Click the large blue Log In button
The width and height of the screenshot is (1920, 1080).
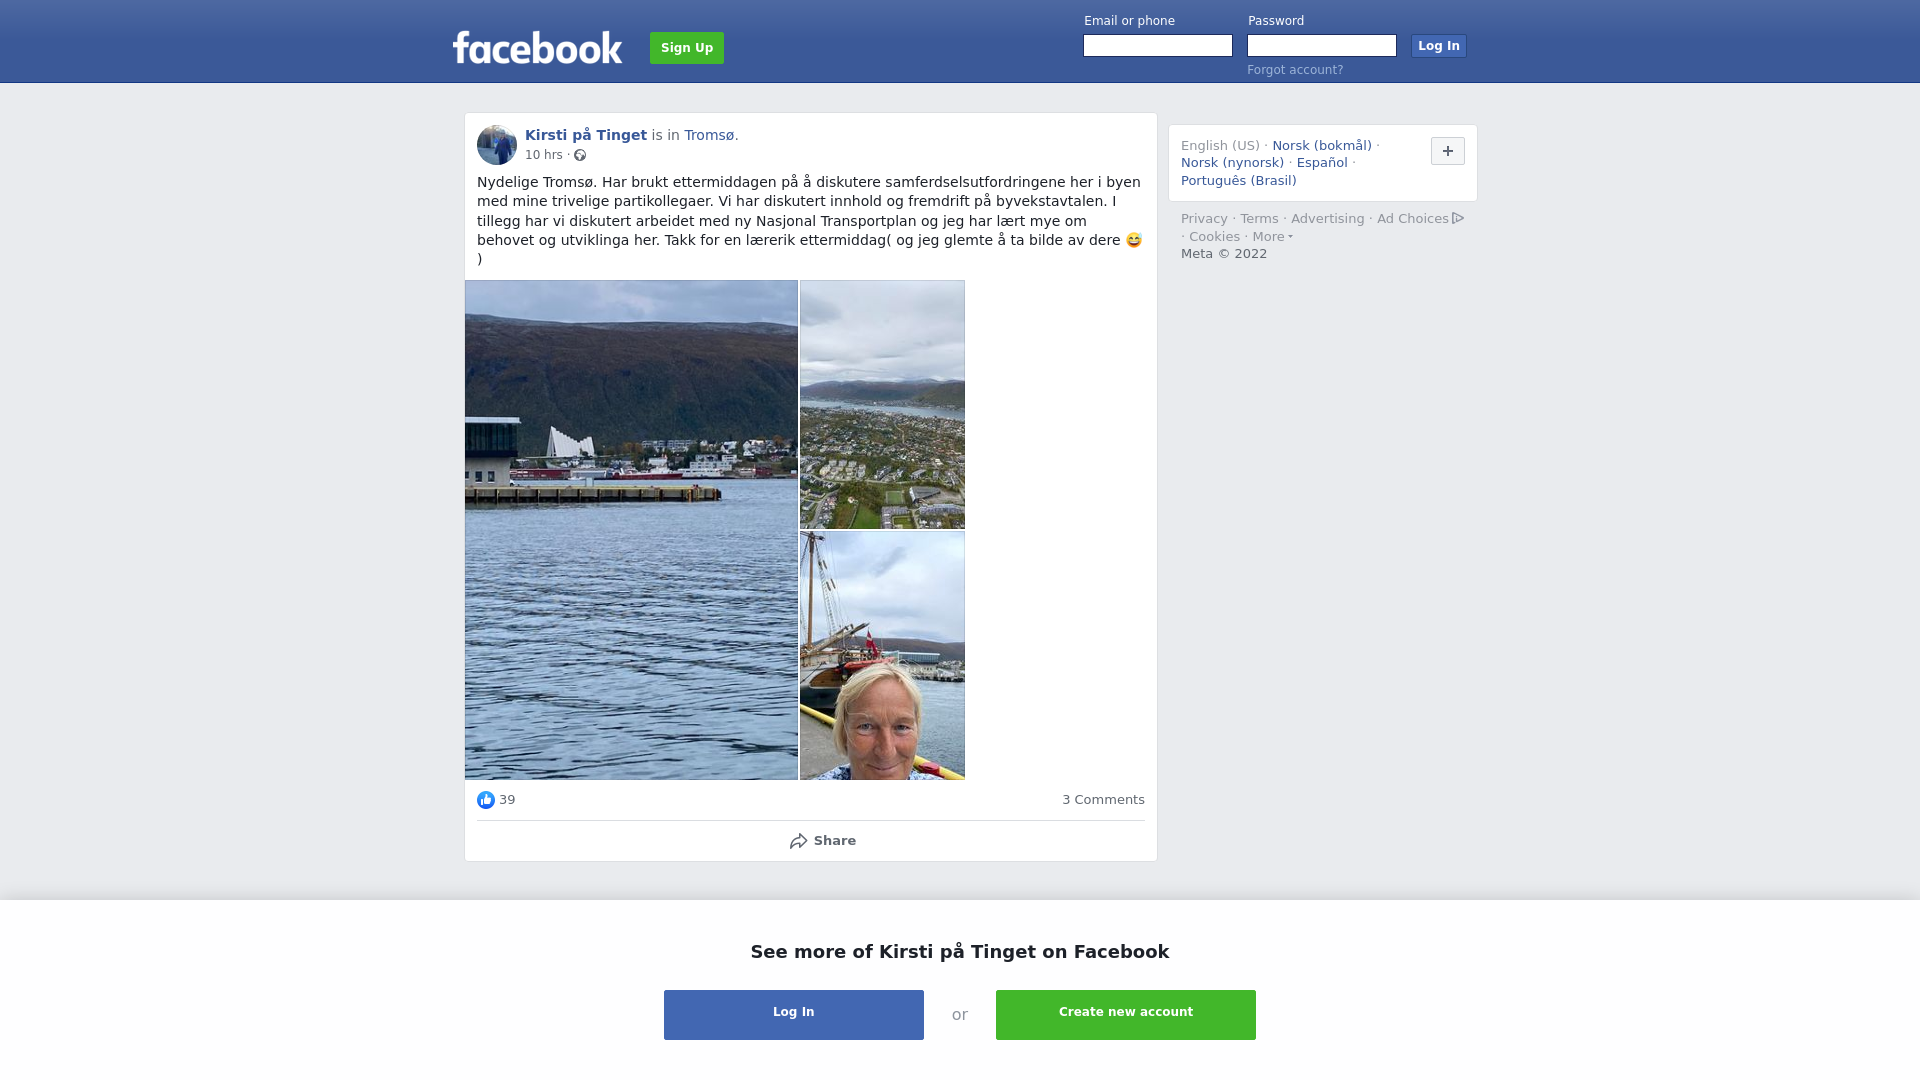(x=794, y=1015)
